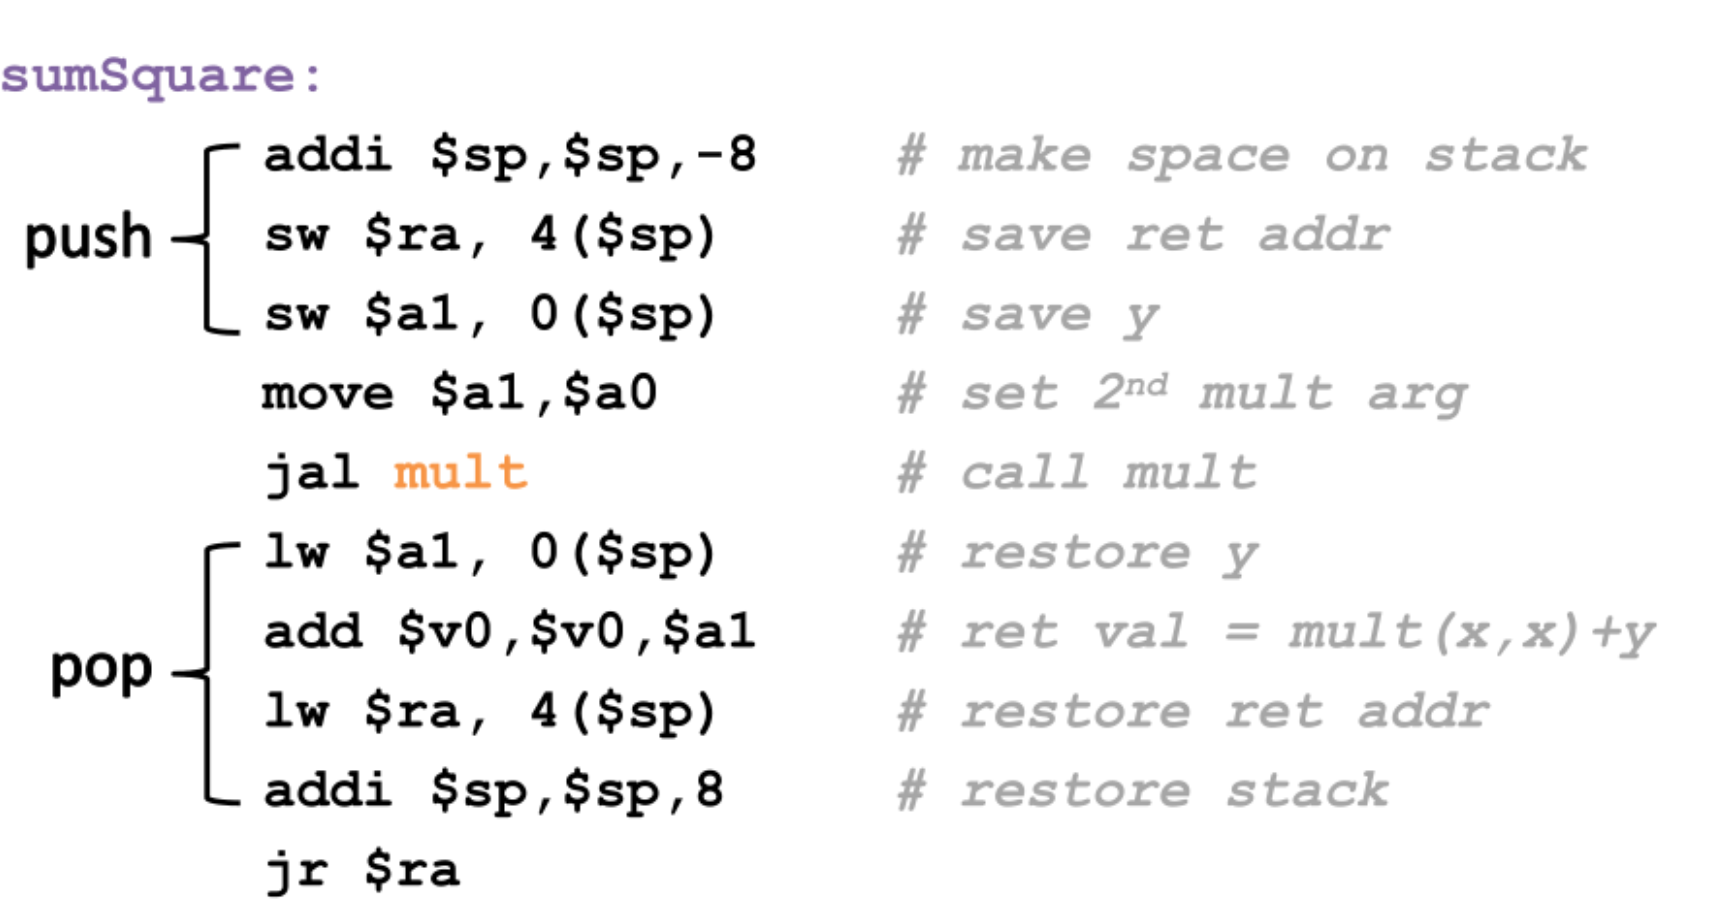Click the lw $a1, 0($sp) instruction
The image size is (1730, 920).
(x=490, y=552)
